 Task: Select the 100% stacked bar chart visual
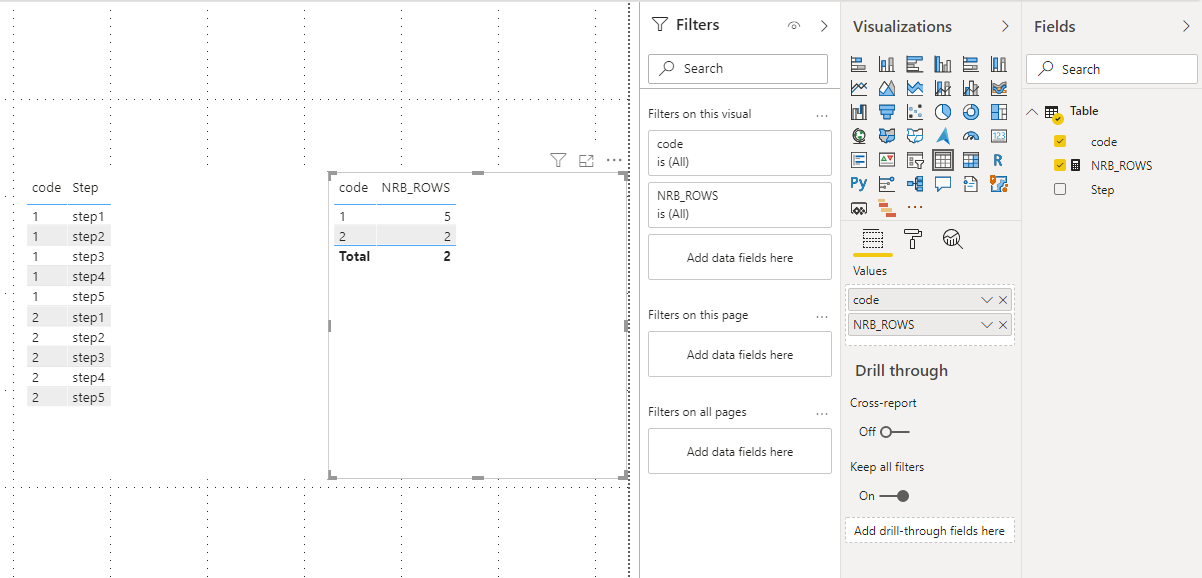tap(970, 64)
